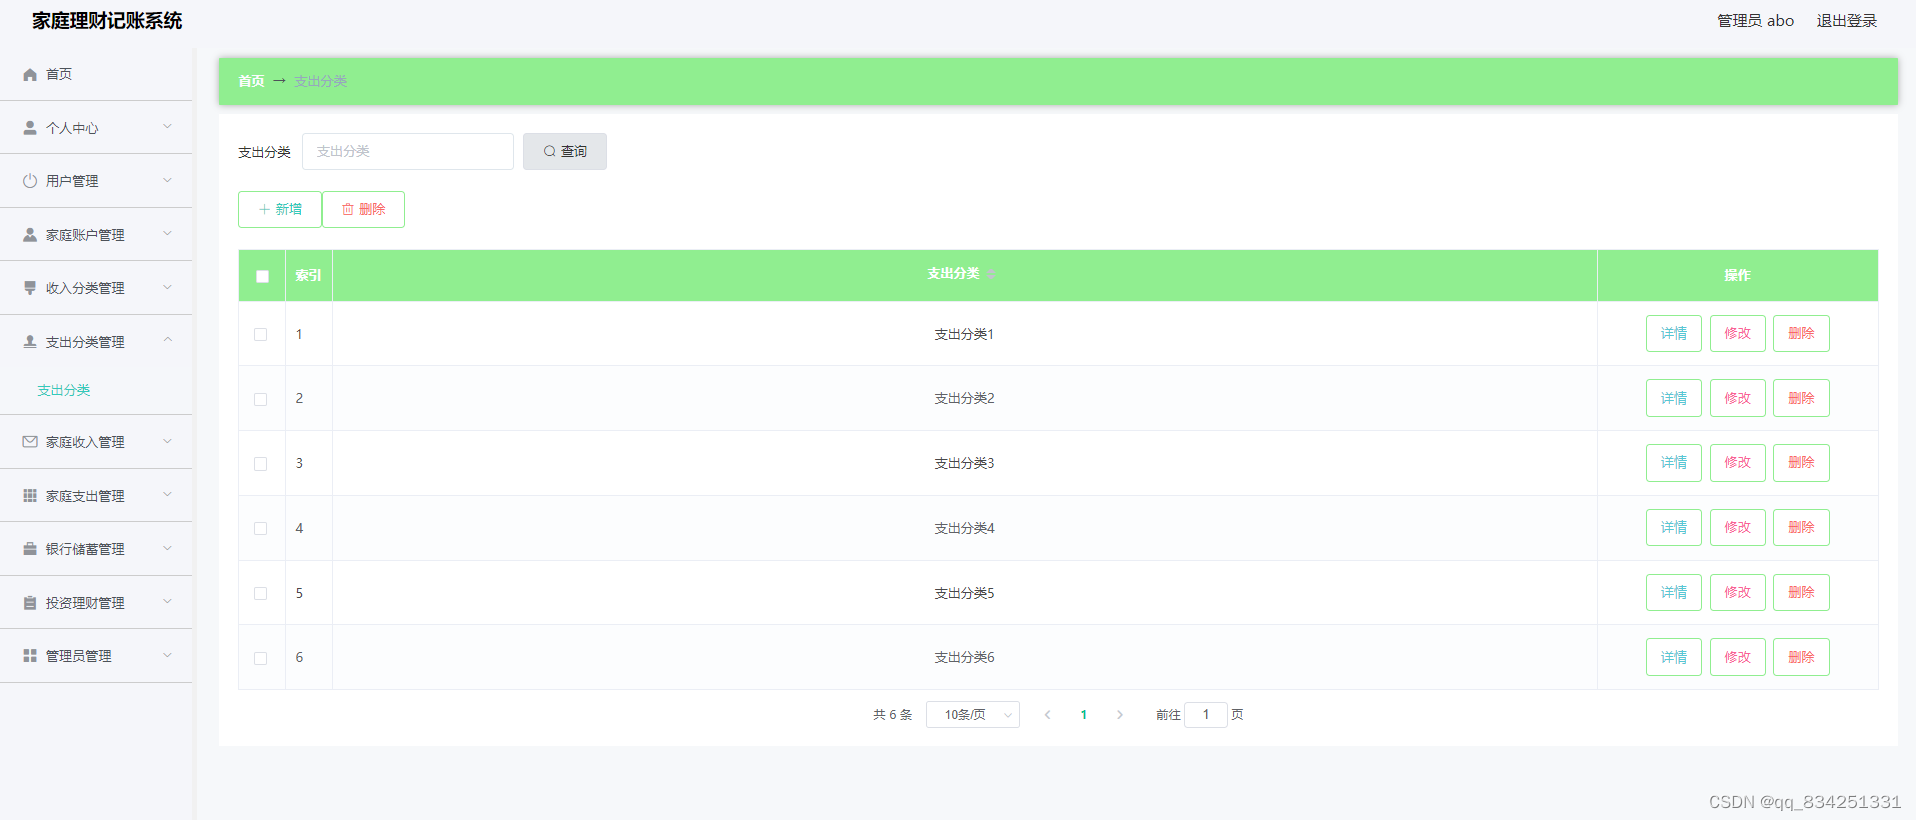The width and height of the screenshot is (1916, 820).
Task: Click the icon beside 支出分类管理
Action: tap(30, 342)
